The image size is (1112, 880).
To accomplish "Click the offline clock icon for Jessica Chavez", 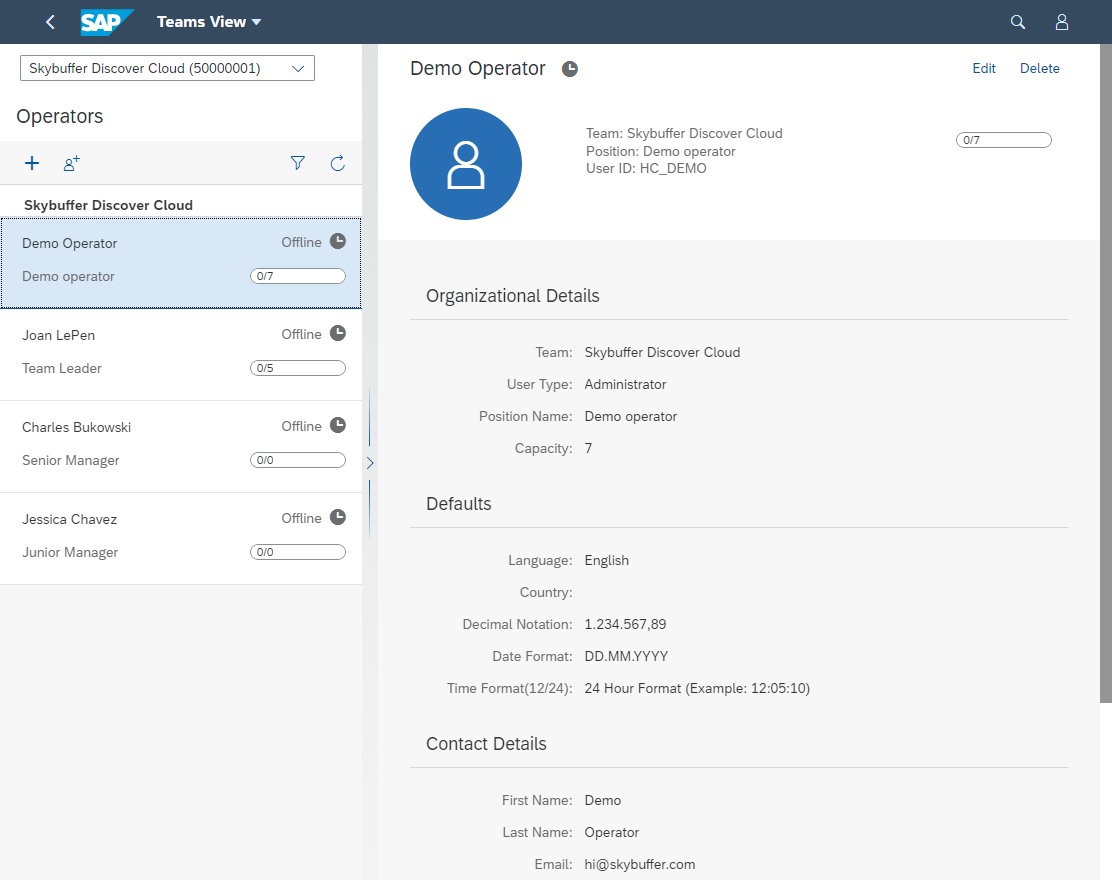I will coord(338,518).
